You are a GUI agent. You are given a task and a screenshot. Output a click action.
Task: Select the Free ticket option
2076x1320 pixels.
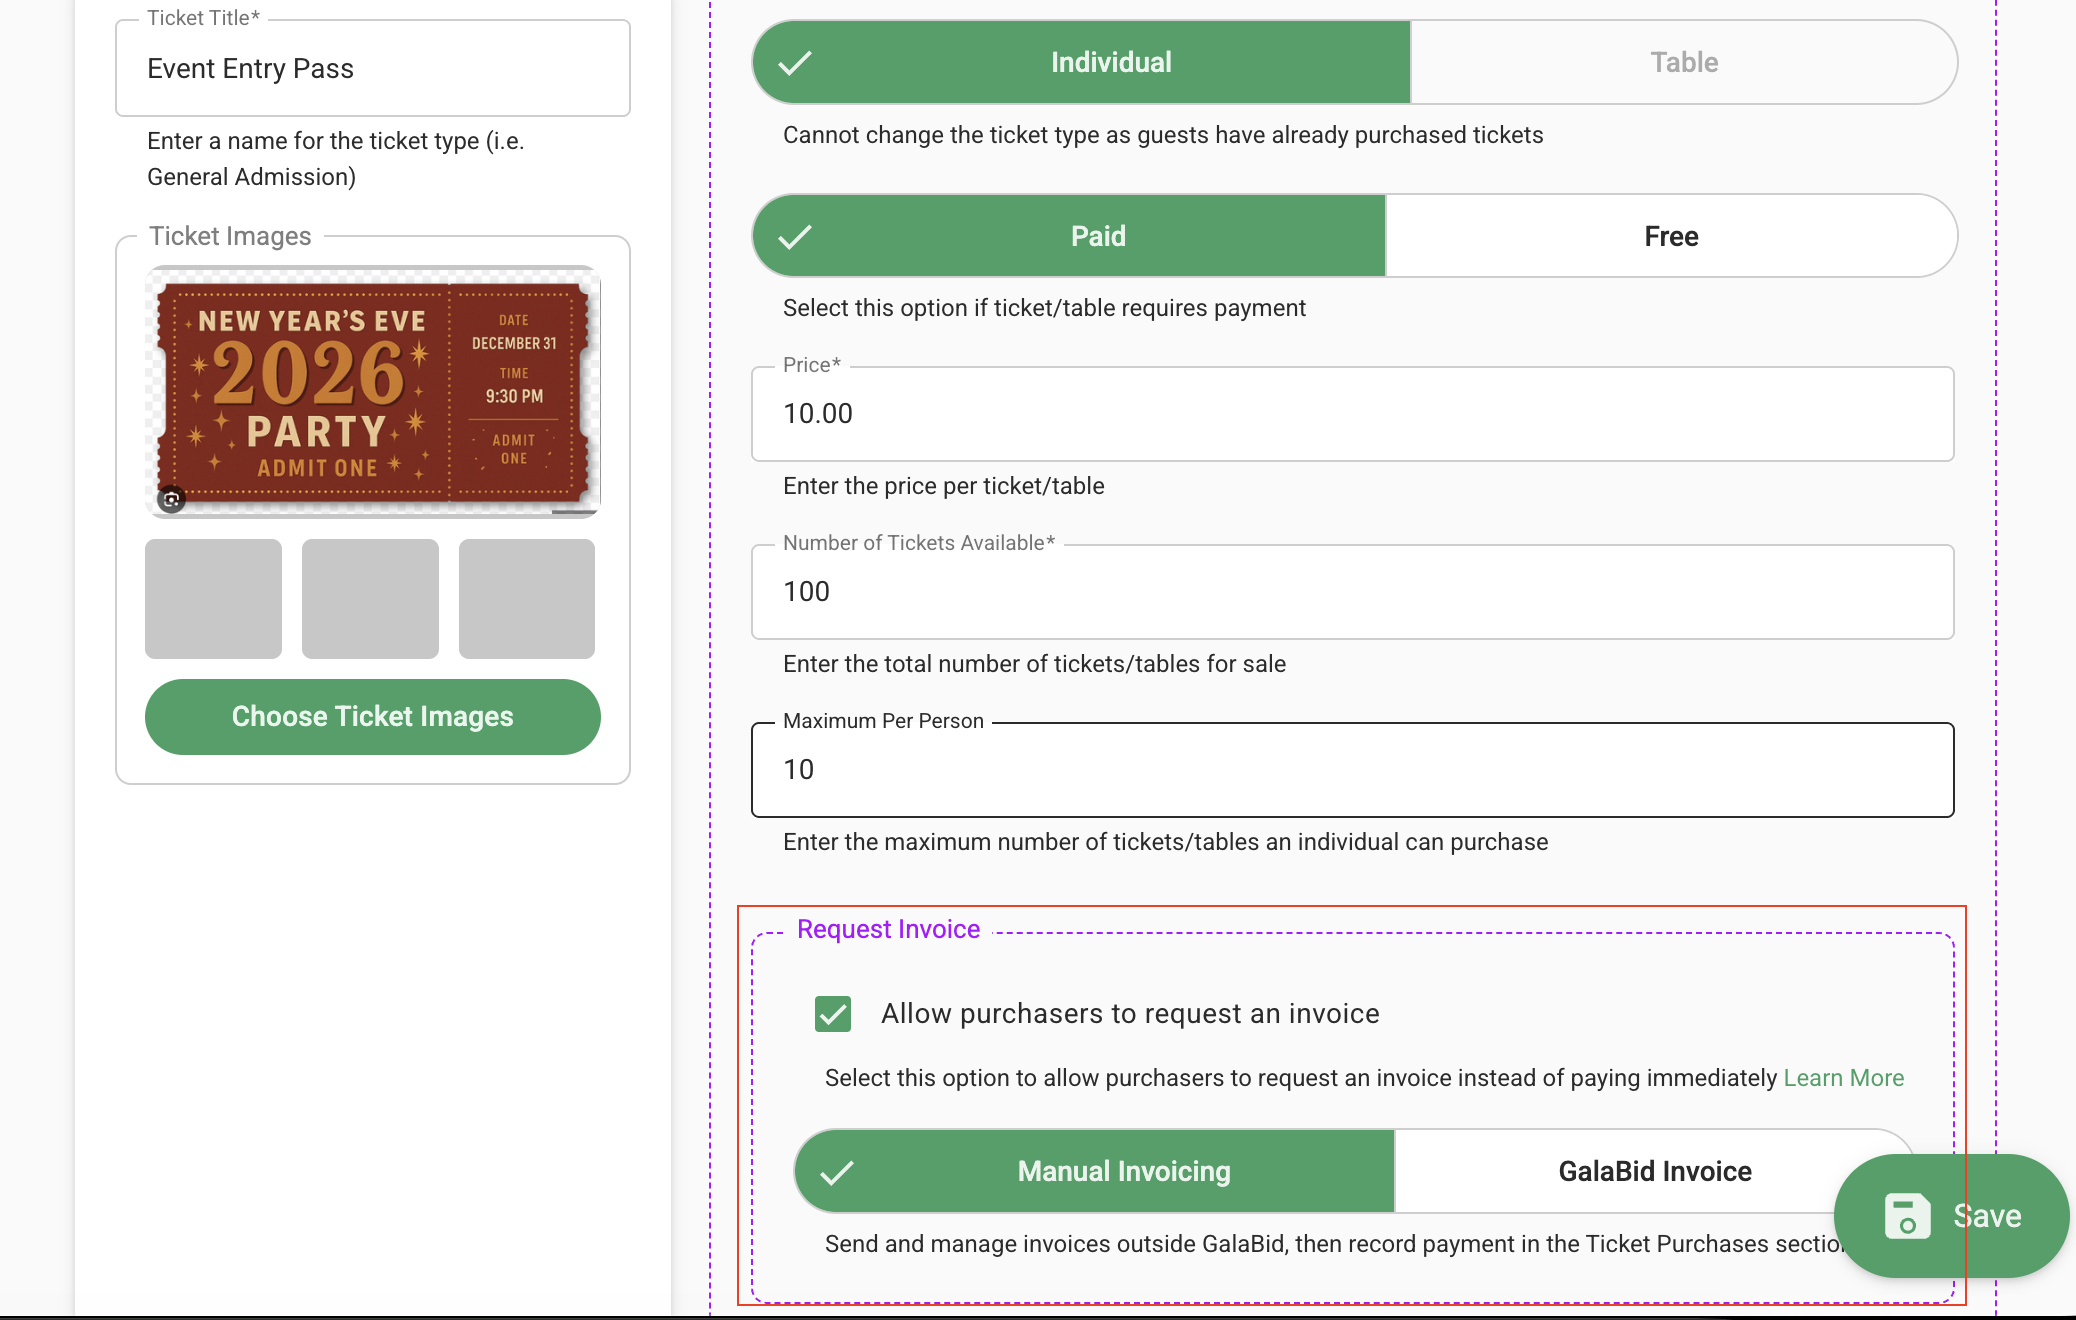coord(1671,236)
